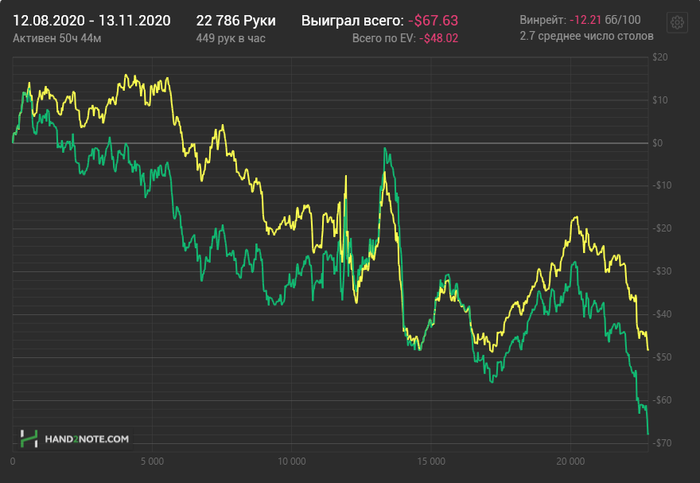Click the 15 000 x-axis label
Image resolution: width=700 pixels, height=483 pixels.
tap(431, 461)
